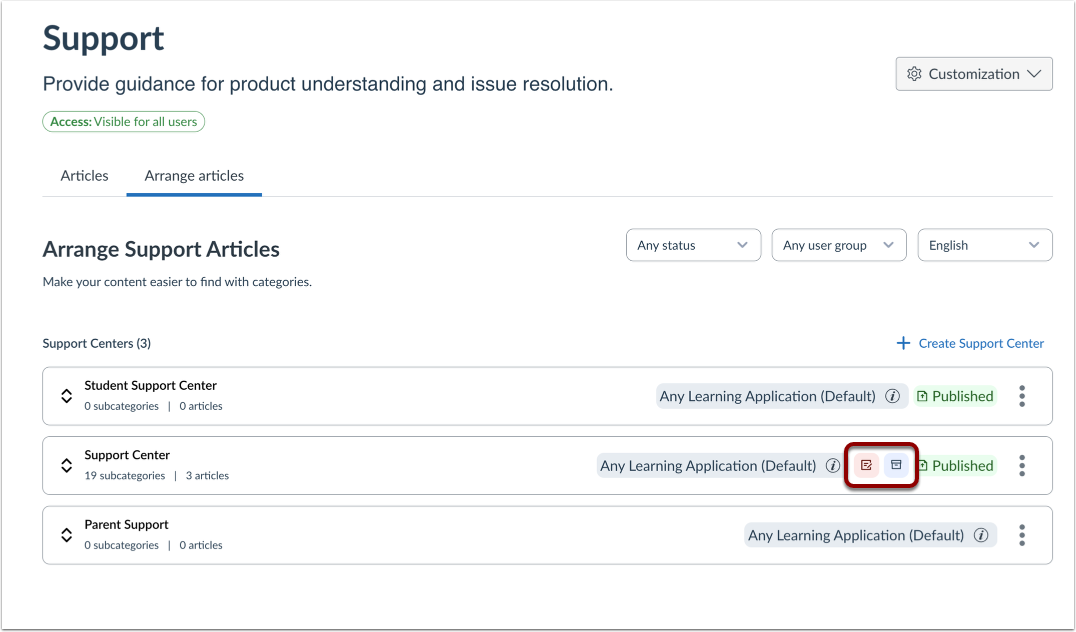Open the English language dropdown

tap(984, 245)
